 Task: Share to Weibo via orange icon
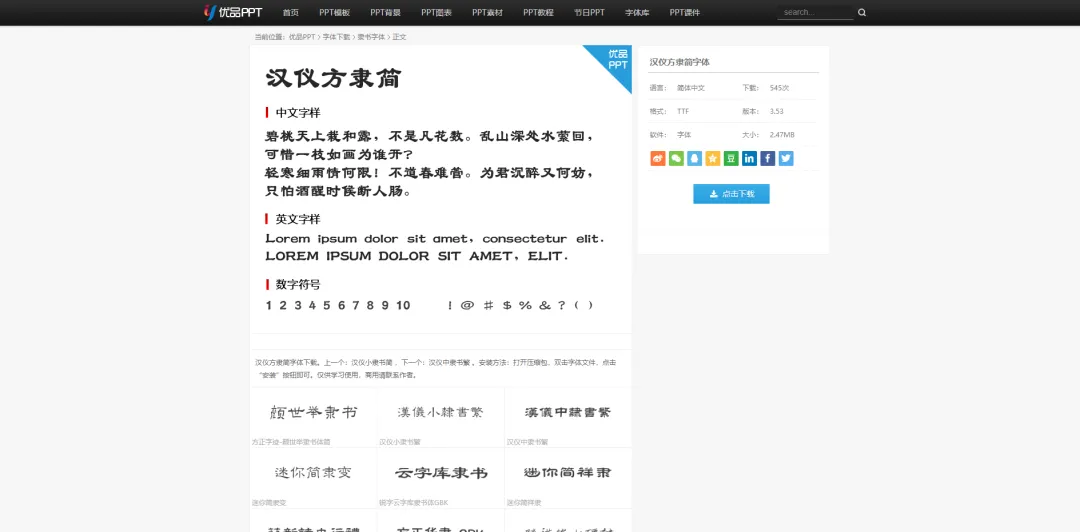coord(658,158)
